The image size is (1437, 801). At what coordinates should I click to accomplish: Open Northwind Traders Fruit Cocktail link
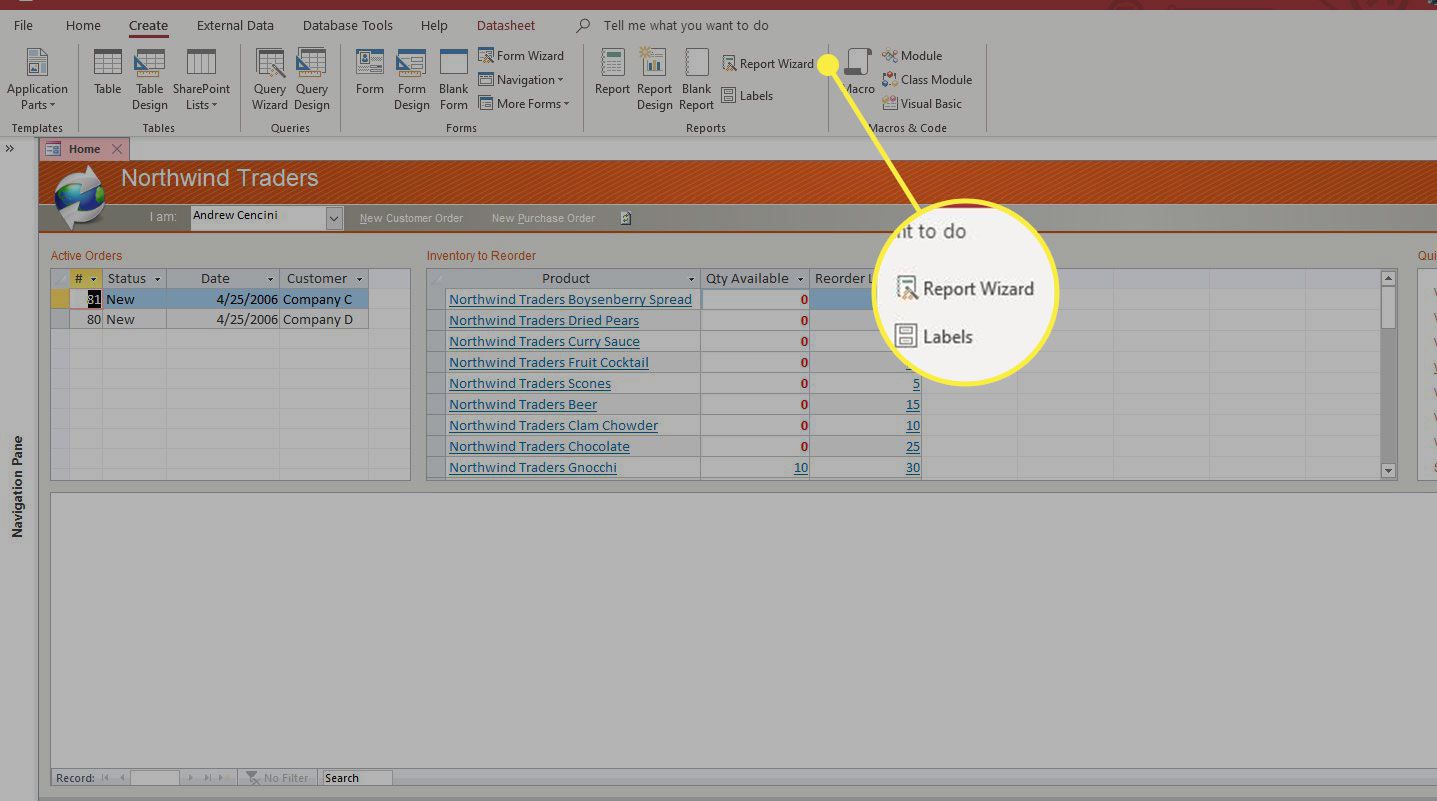point(549,362)
